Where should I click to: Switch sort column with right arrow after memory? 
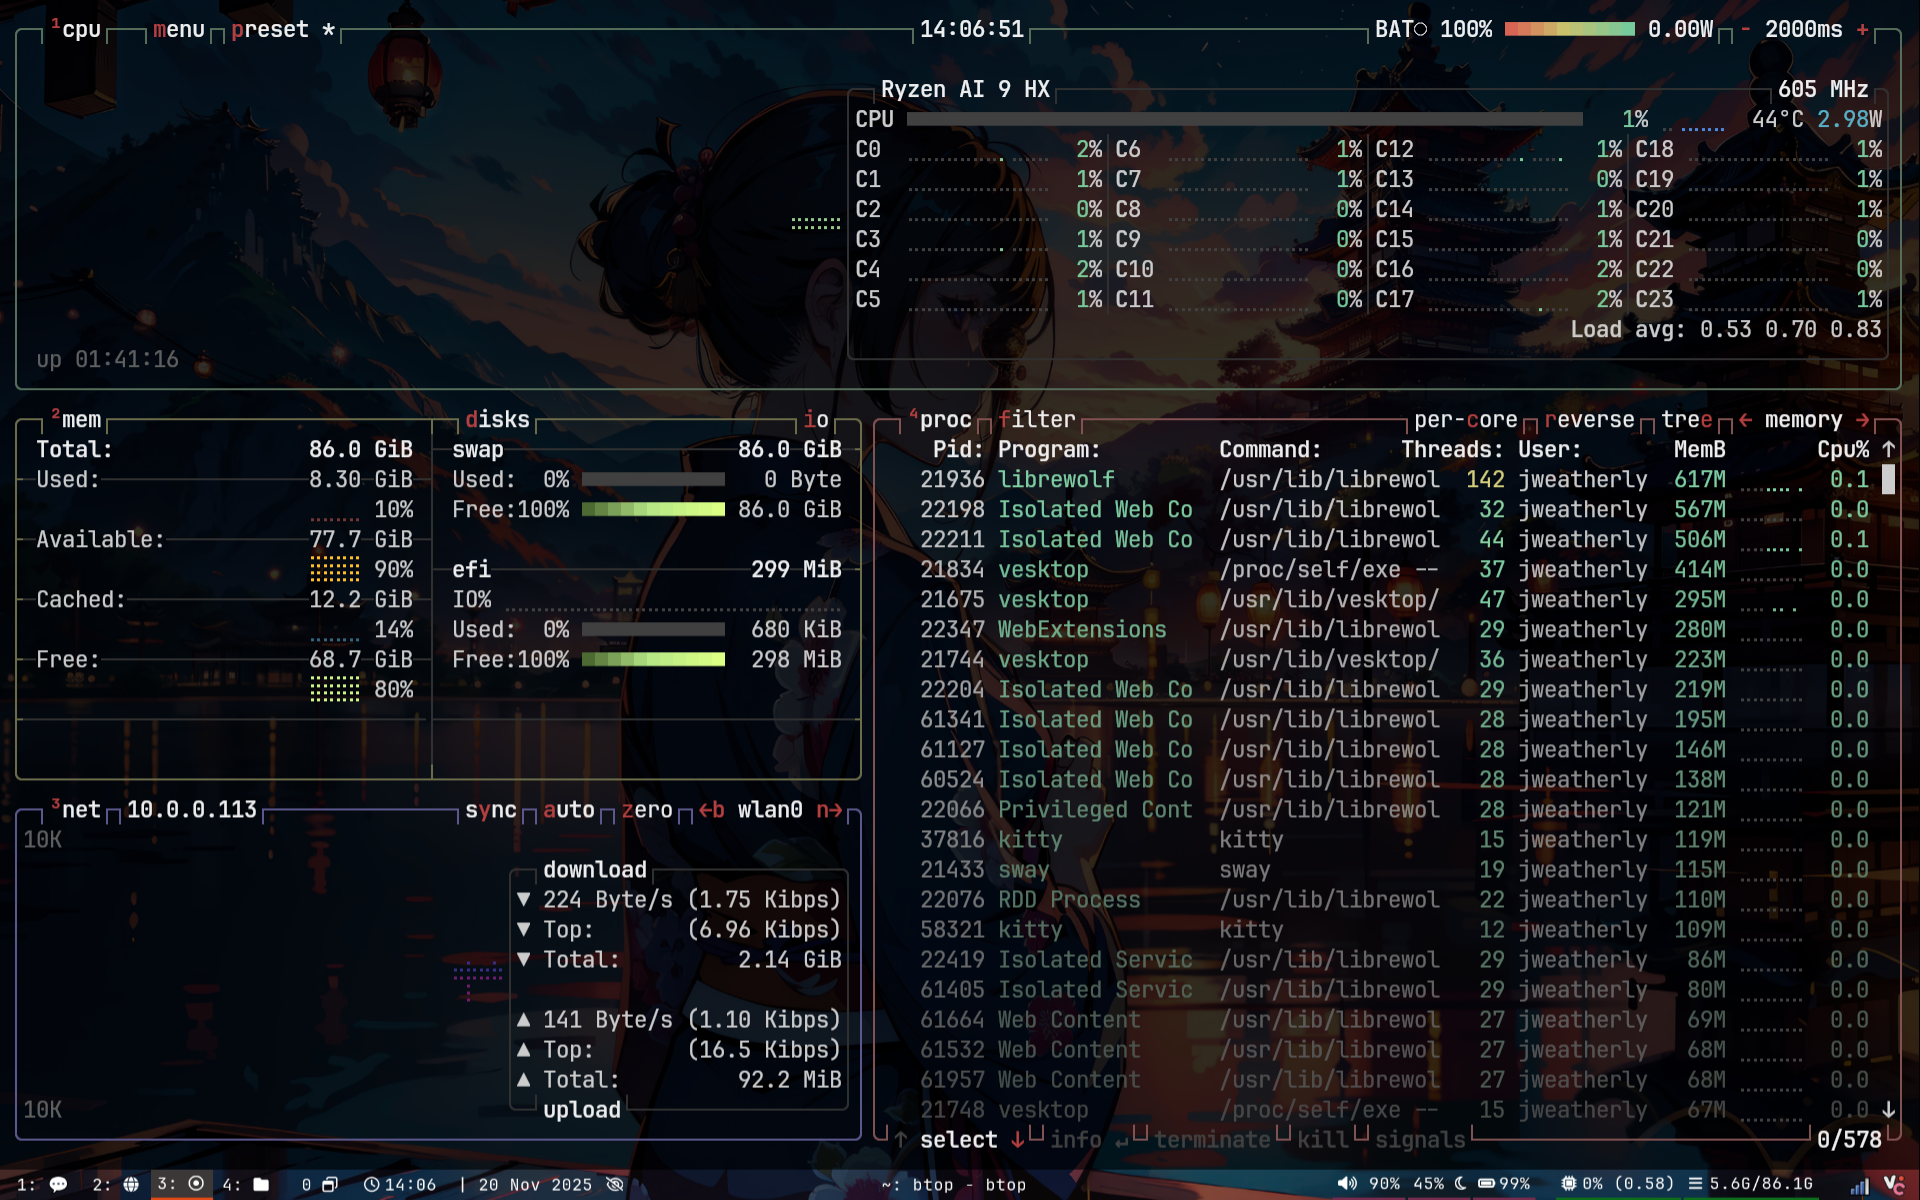click(x=1862, y=420)
